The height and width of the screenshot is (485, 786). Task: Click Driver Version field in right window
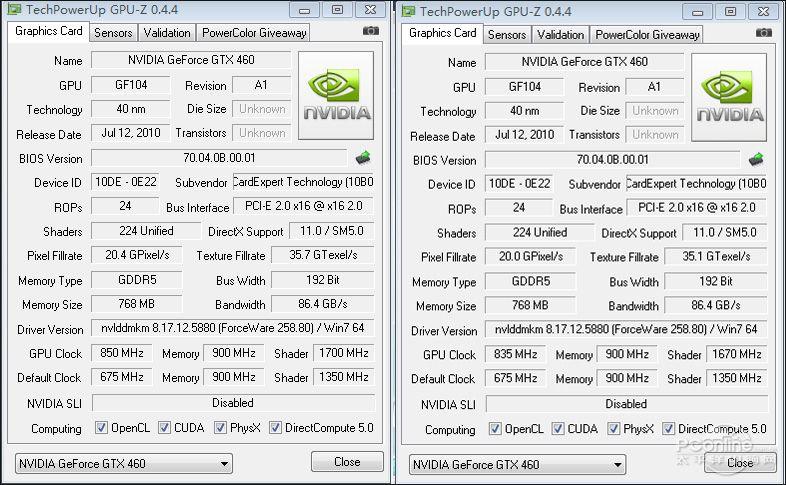(x=626, y=329)
